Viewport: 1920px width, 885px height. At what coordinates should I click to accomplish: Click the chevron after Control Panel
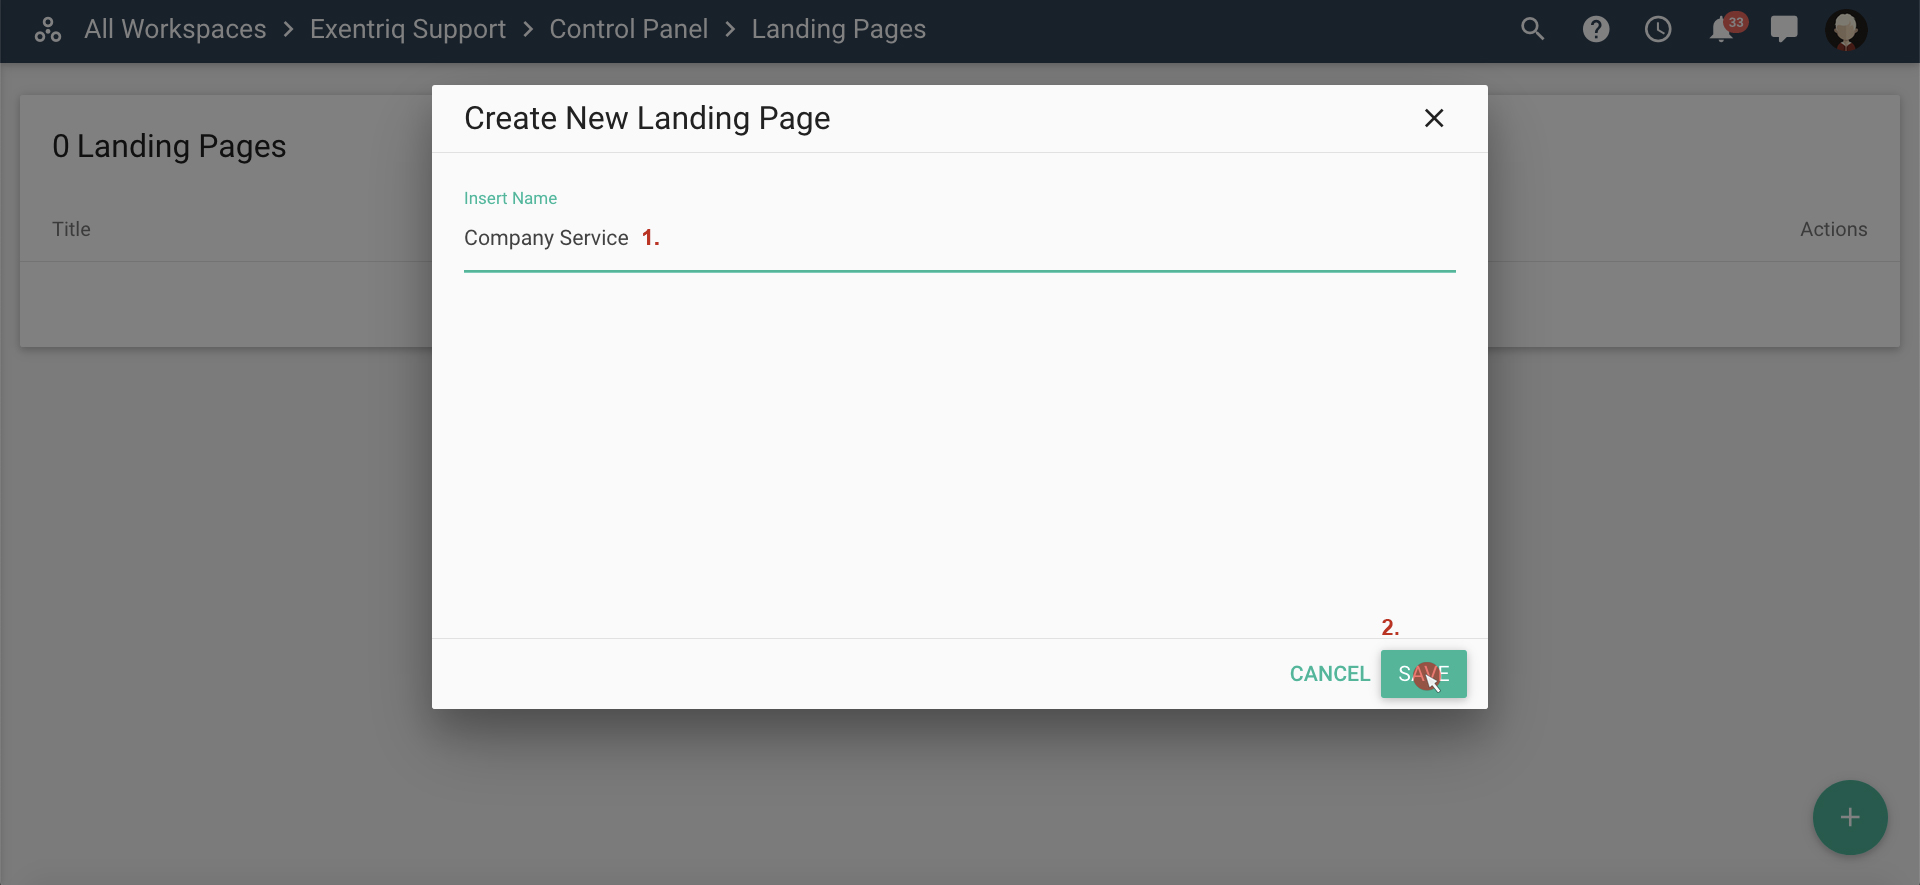pos(730,30)
